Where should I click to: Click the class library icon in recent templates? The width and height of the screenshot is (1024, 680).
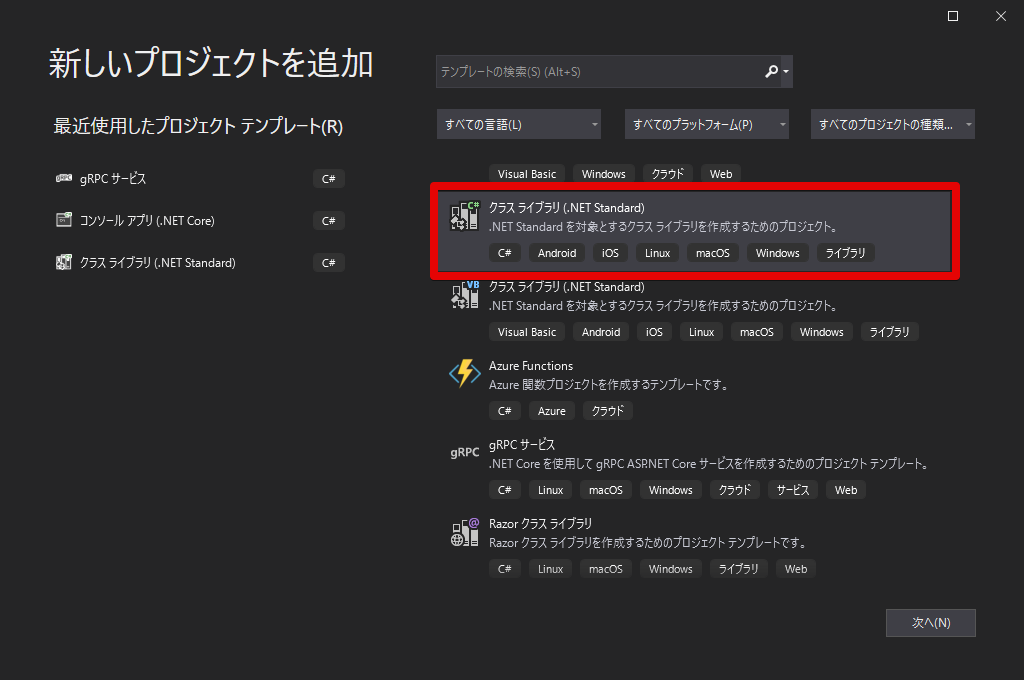point(64,262)
